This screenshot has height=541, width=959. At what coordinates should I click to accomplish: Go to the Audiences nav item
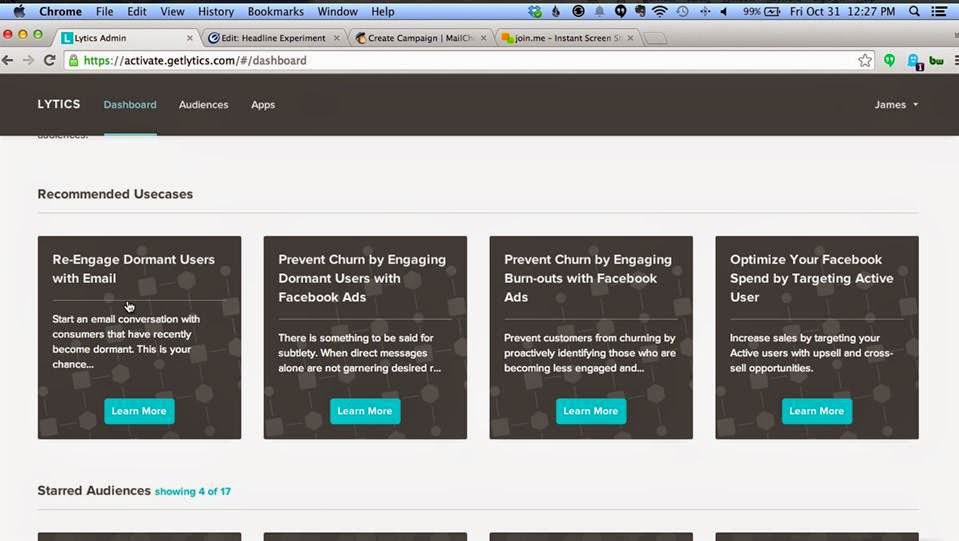(203, 105)
